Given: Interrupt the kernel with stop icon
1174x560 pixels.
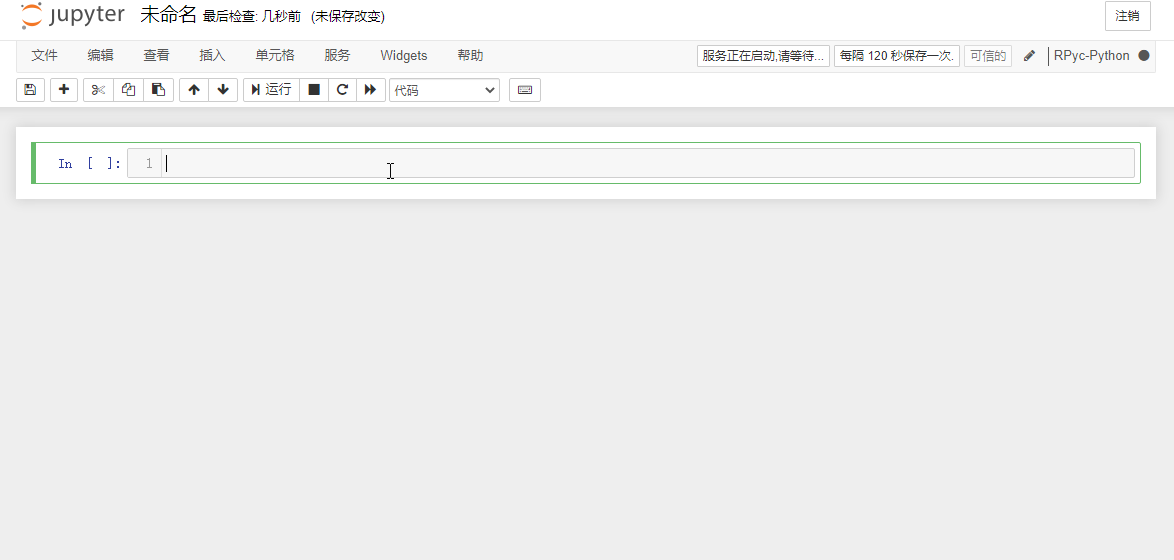Looking at the screenshot, I should (314, 90).
